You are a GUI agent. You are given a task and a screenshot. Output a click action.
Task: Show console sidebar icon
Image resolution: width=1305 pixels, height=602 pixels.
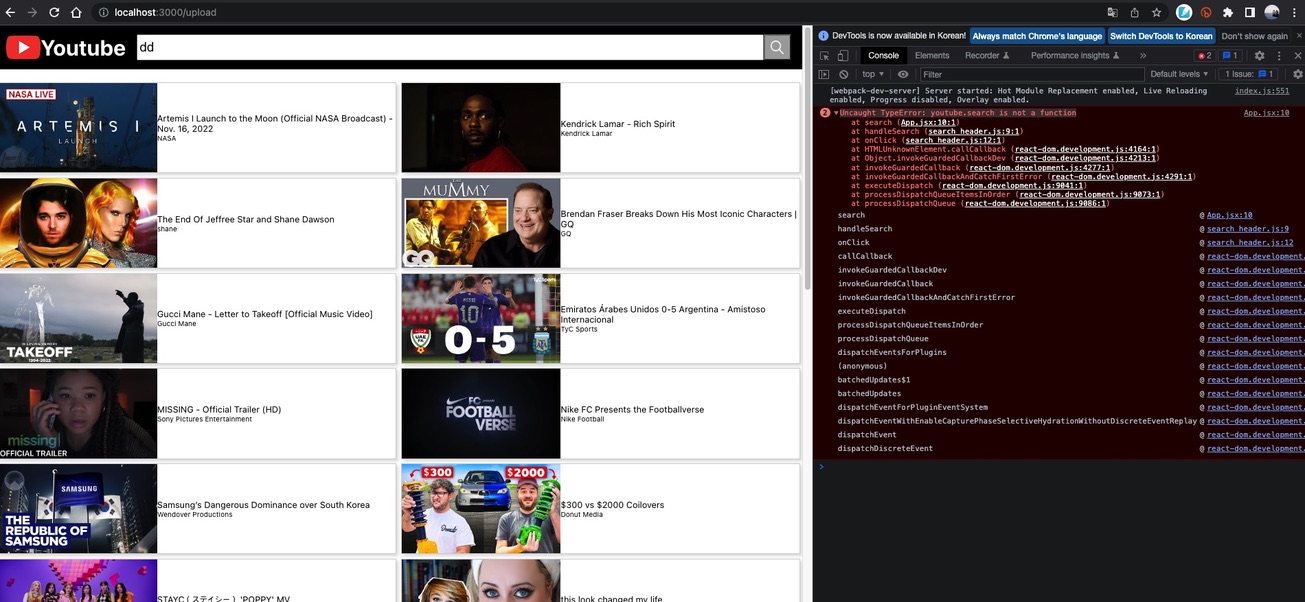(824, 74)
